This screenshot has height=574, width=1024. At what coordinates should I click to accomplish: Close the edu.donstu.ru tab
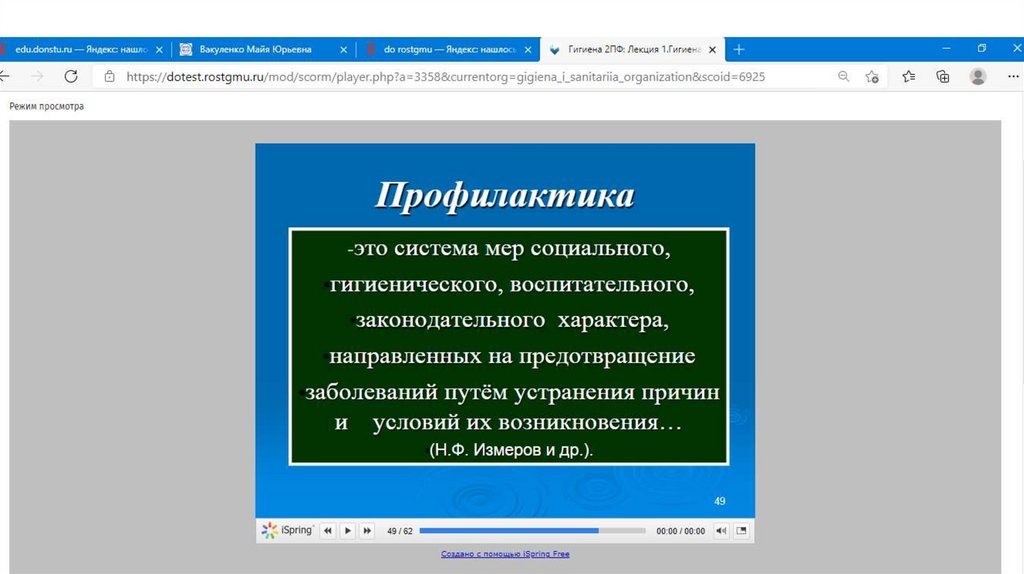click(x=159, y=50)
